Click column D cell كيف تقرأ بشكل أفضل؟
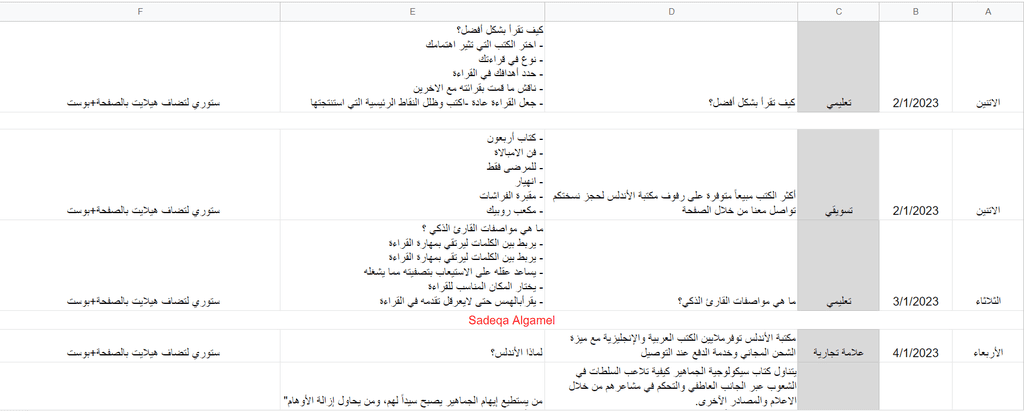Image resolution: width=1024 pixels, height=411 pixels. pos(671,67)
